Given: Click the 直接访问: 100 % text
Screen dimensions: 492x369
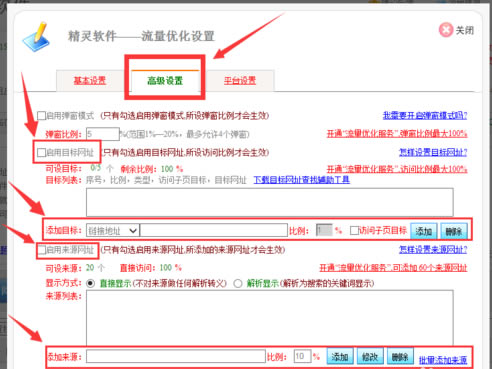Looking at the screenshot, I should pos(151,268).
